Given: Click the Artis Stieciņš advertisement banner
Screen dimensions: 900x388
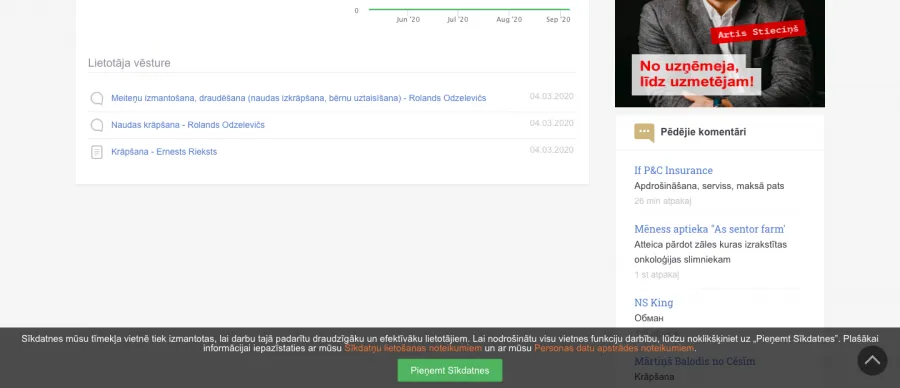Looking at the screenshot, I should pos(720,53).
